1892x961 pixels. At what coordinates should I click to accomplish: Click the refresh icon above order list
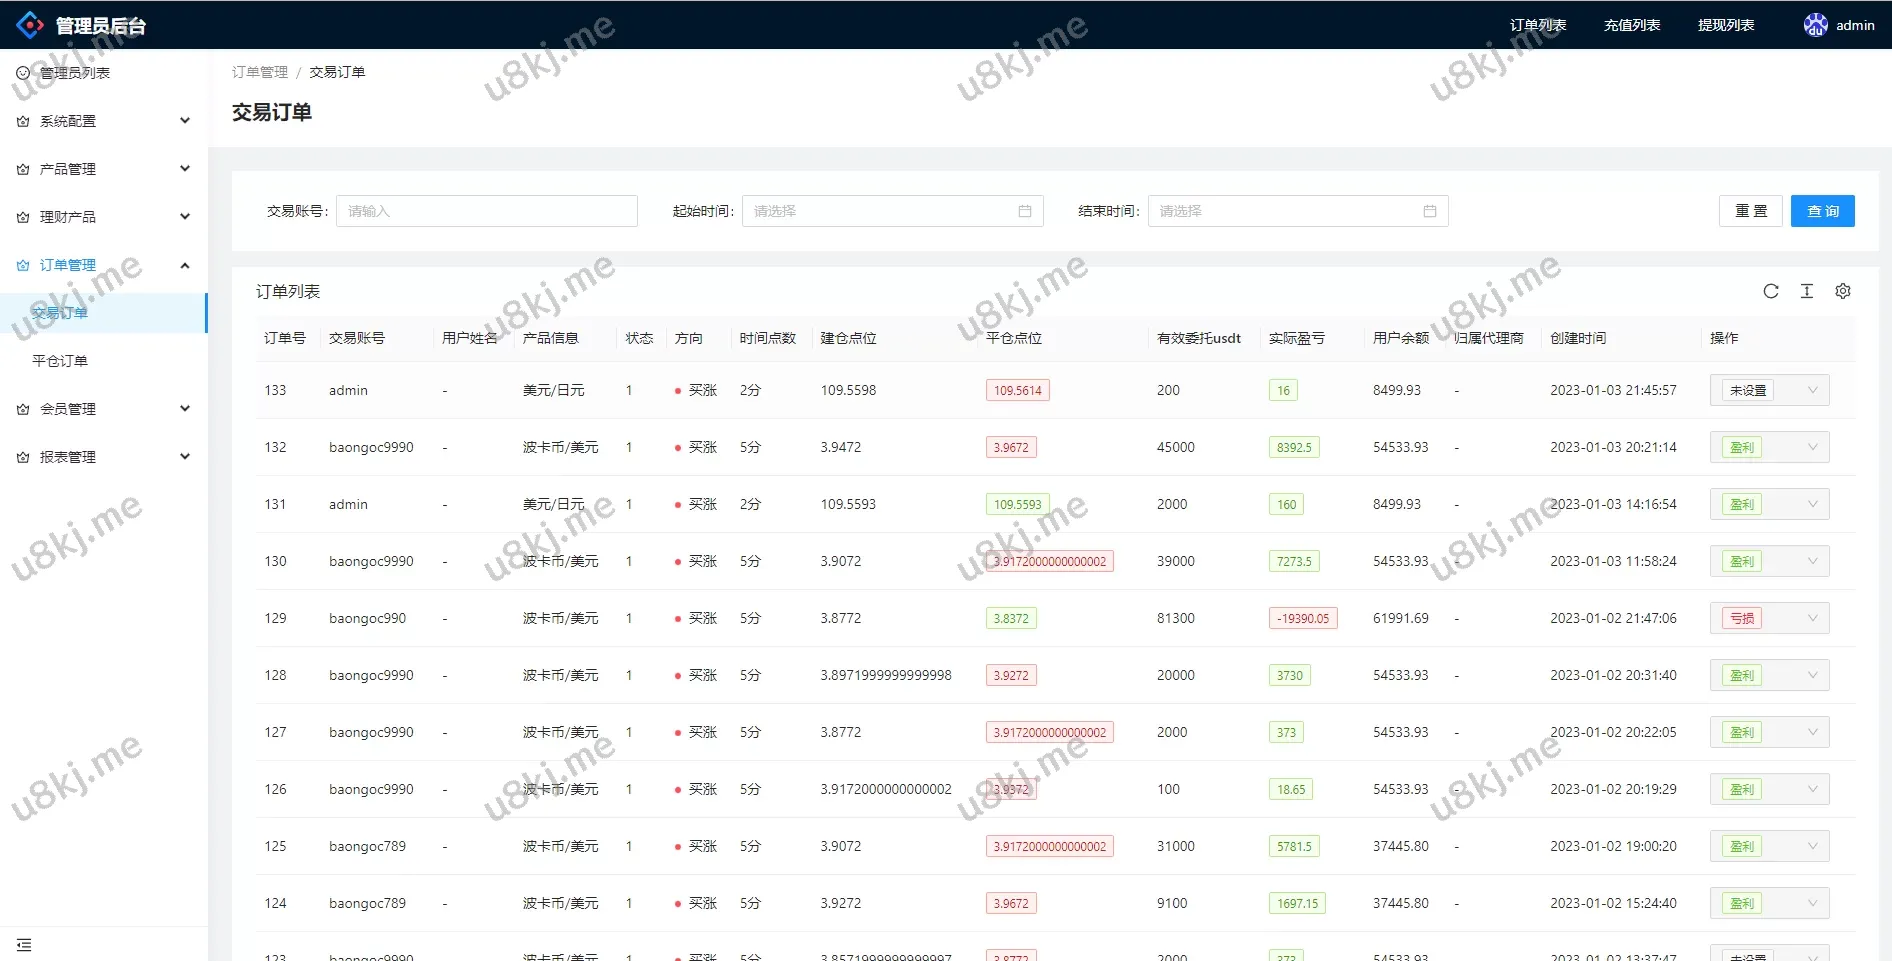pos(1770,291)
